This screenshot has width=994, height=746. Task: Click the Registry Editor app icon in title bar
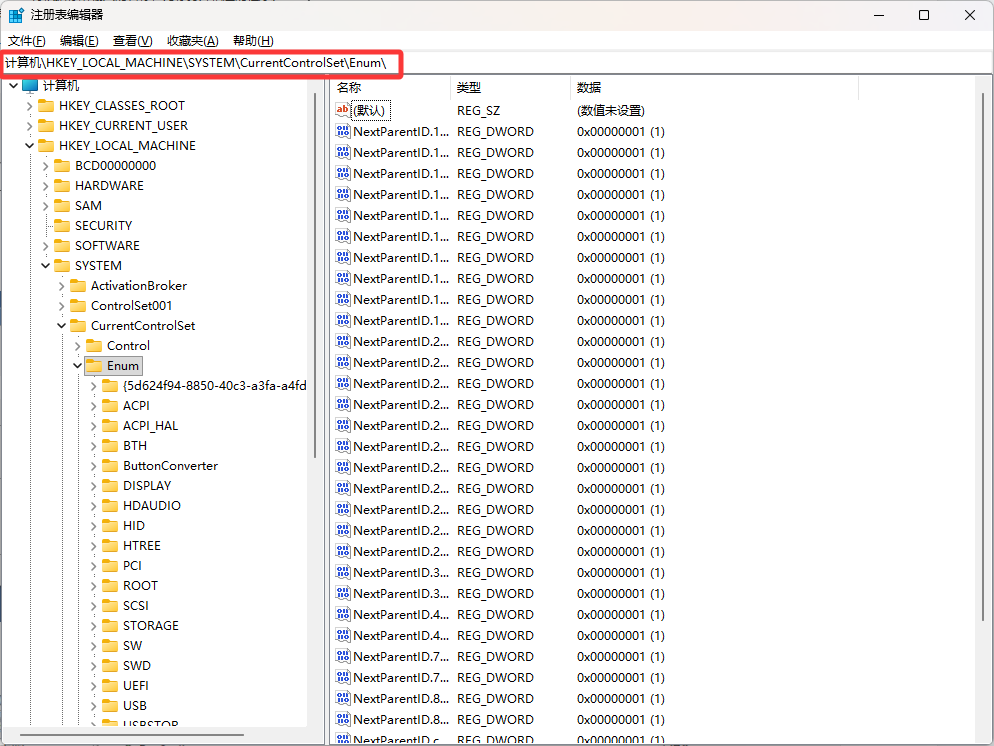[x=17, y=15]
